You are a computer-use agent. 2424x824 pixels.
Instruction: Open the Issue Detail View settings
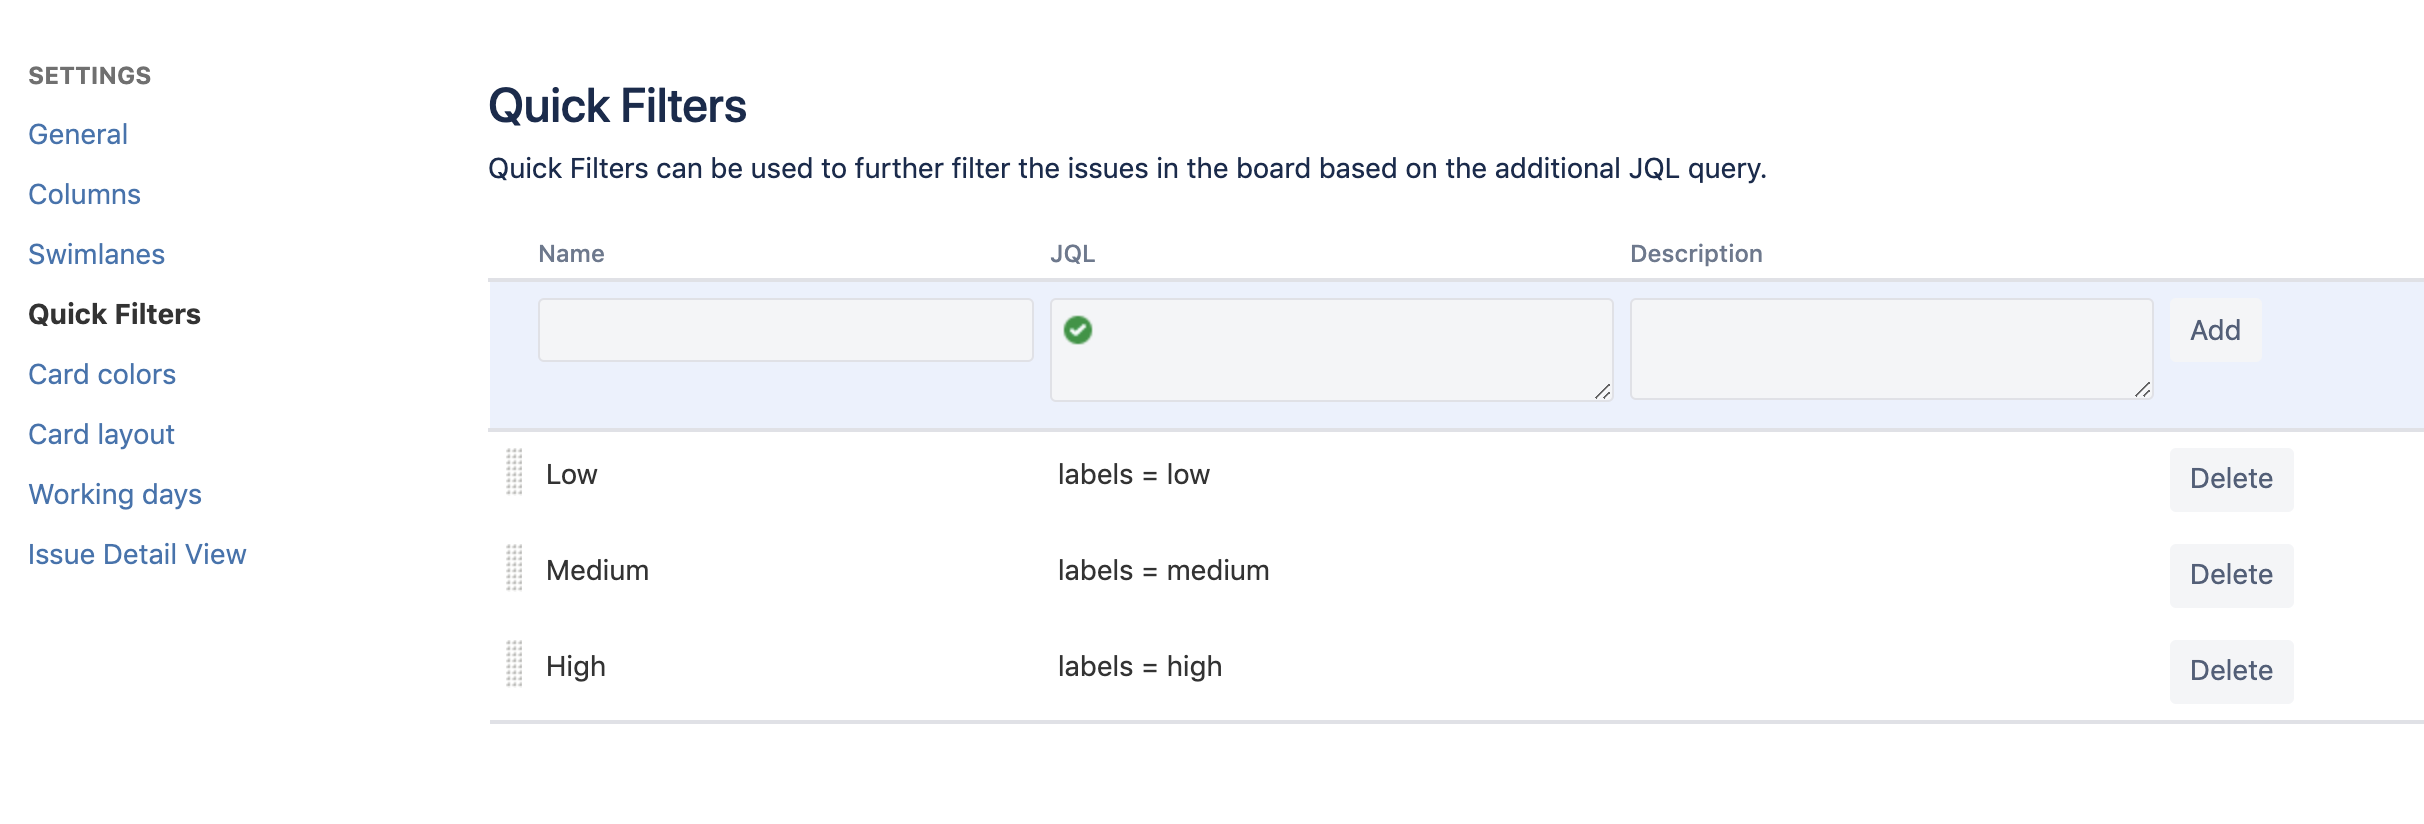[x=137, y=554]
